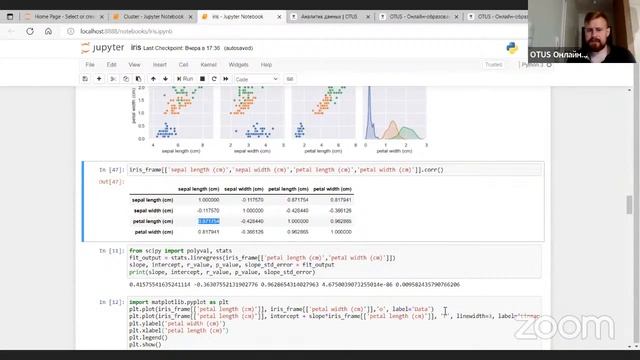This screenshot has height=360, width=640.
Task: Open the Cell menu
Action: [183, 65]
